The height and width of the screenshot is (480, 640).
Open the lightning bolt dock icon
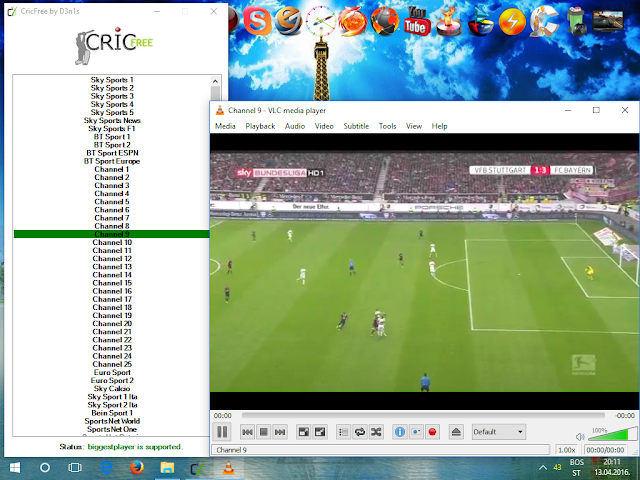(x=512, y=21)
